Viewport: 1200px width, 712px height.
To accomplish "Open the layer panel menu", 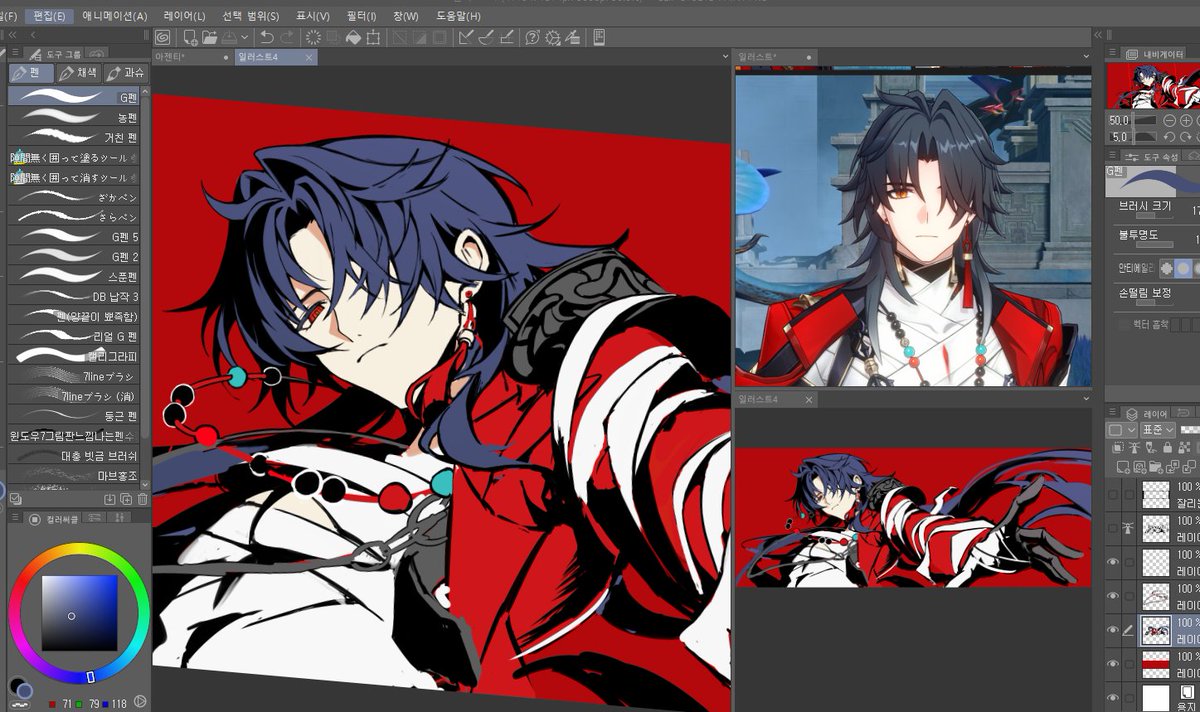I will pos(1112,412).
